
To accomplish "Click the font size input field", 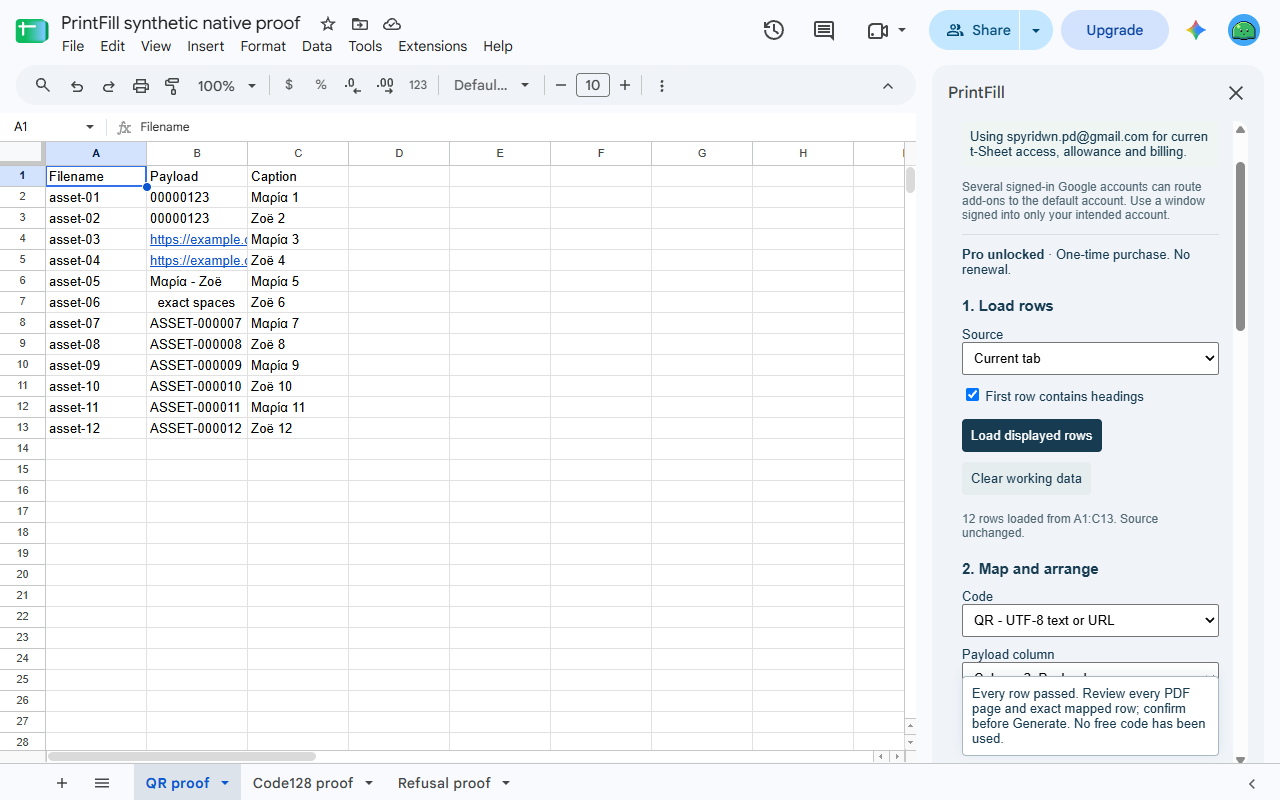I will coord(593,85).
